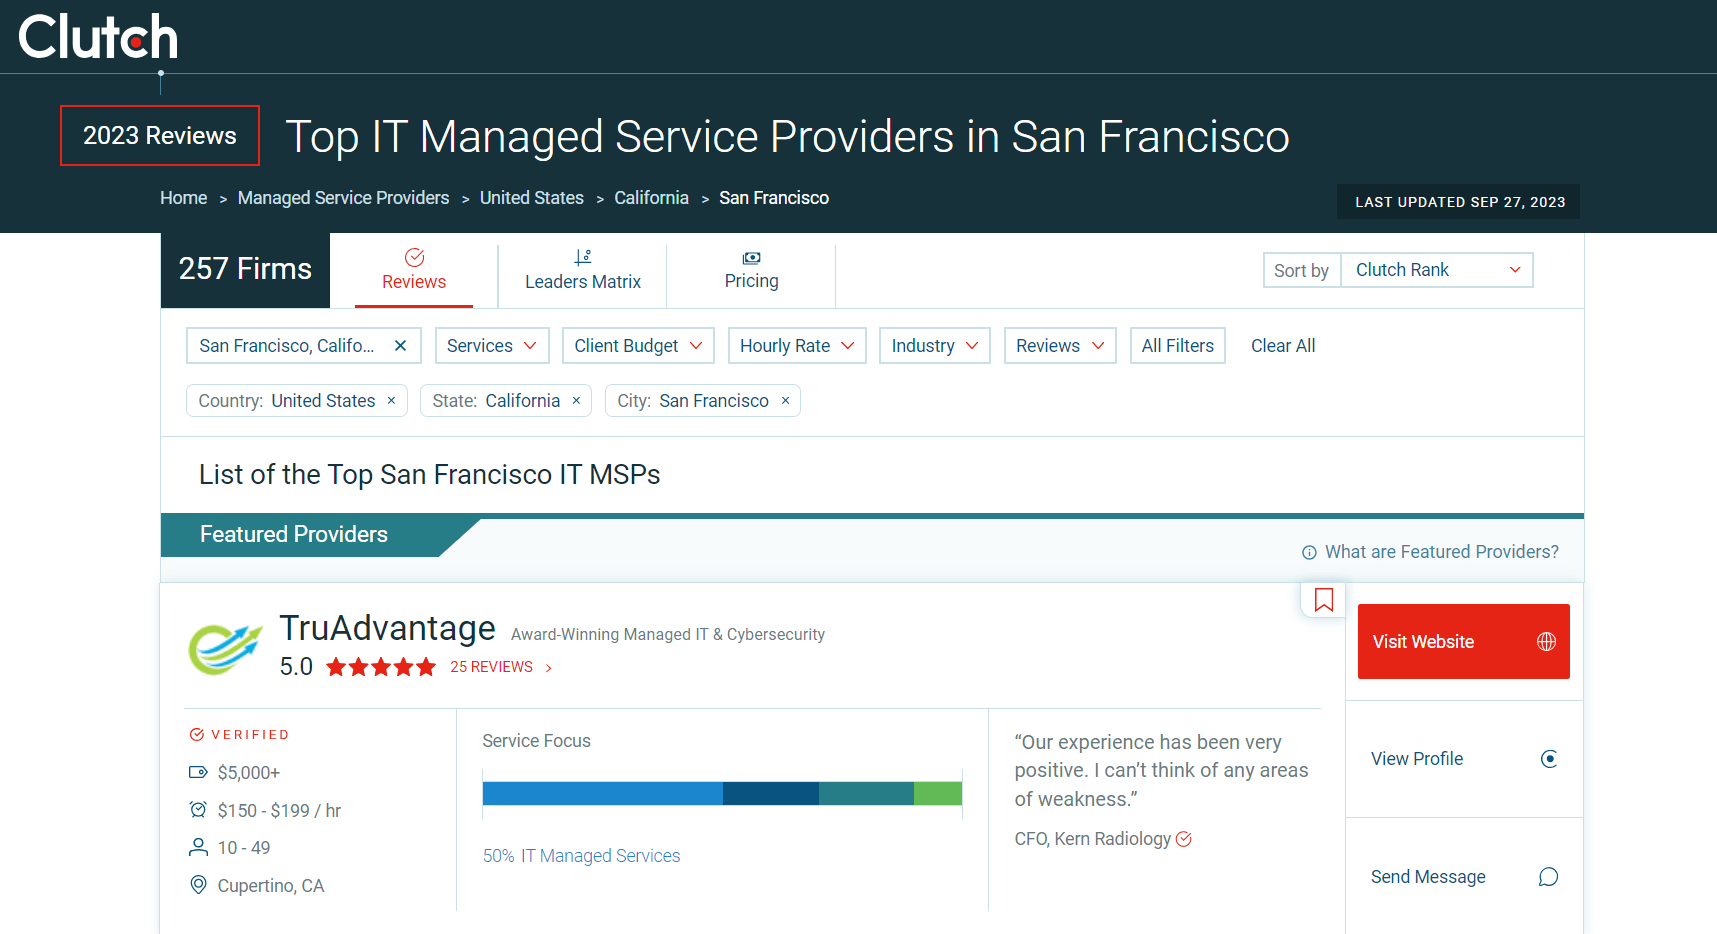Open the Hourly Rate filter dropdown

(x=797, y=346)
